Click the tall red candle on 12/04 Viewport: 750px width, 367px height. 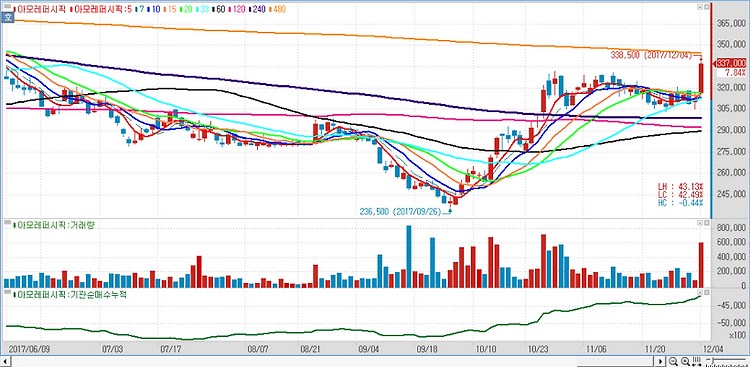pyautogui.click(x=701, y=78)
